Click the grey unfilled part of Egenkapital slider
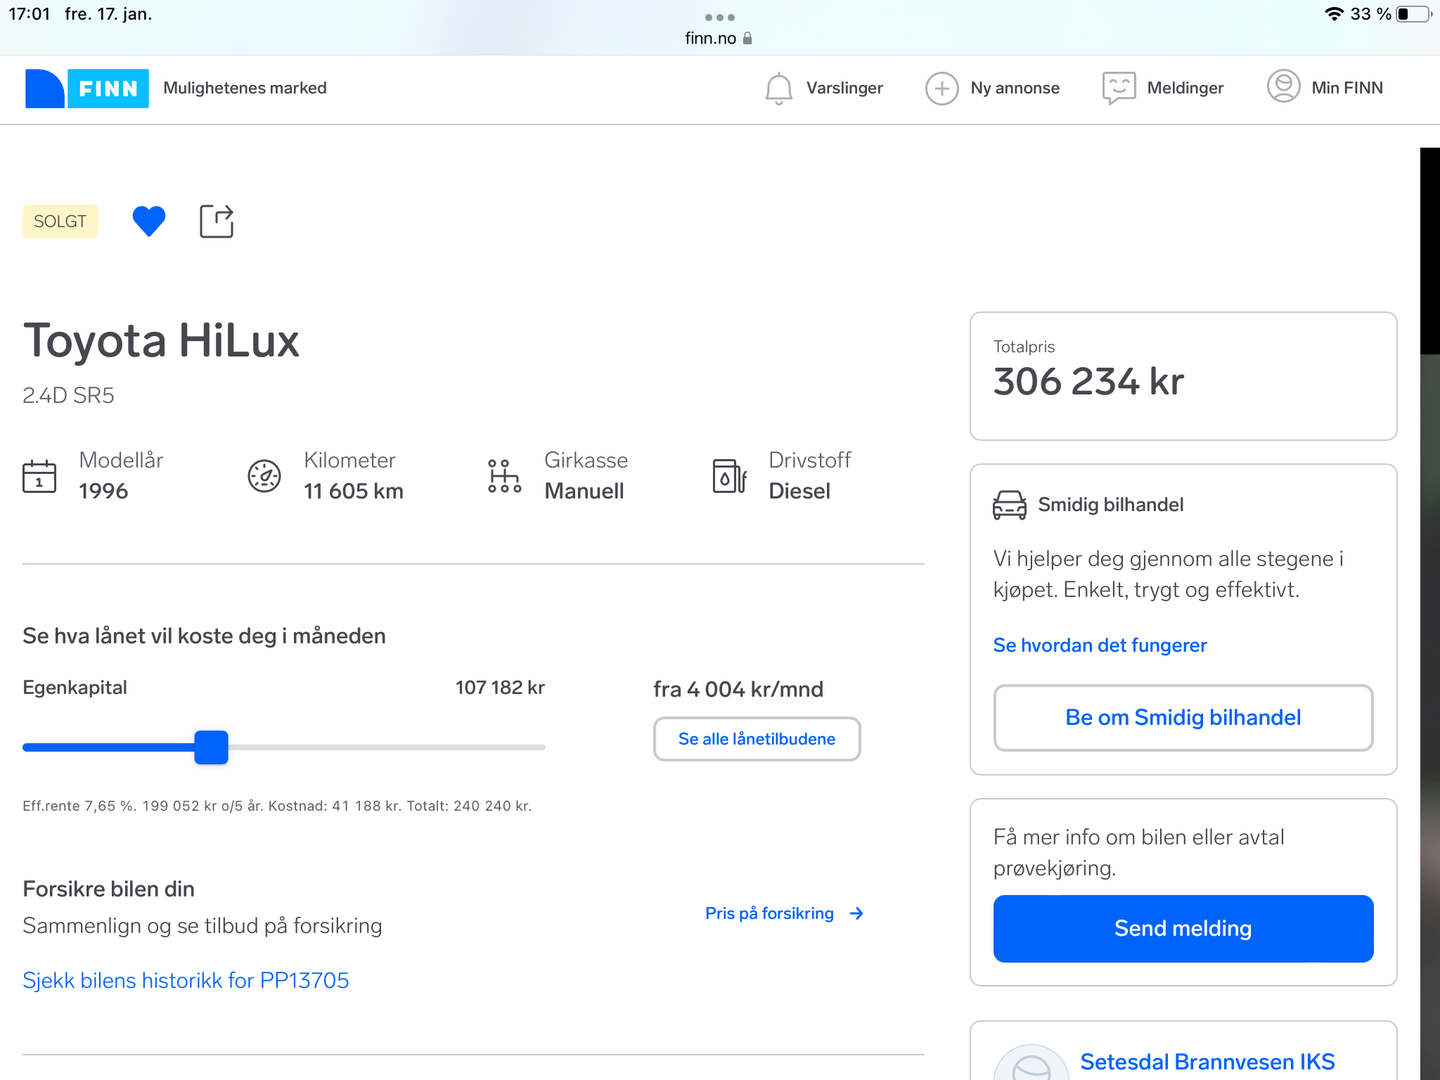Screen dimensions: 1440x1080 click(x=387, y=747)
